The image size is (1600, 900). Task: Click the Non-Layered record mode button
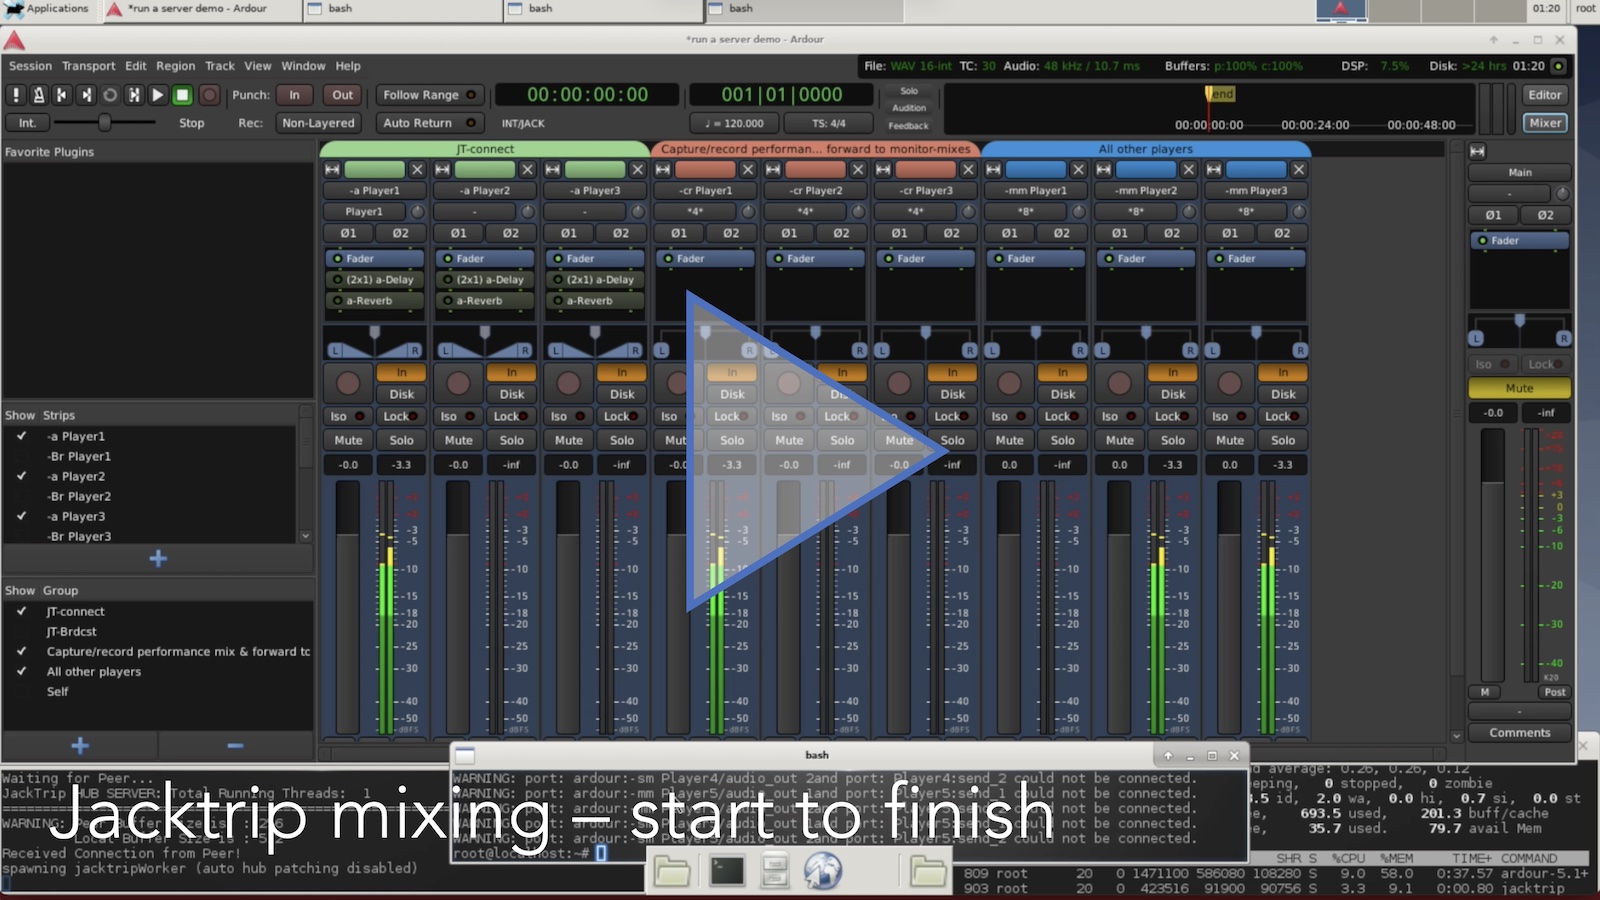click(317, 123)
